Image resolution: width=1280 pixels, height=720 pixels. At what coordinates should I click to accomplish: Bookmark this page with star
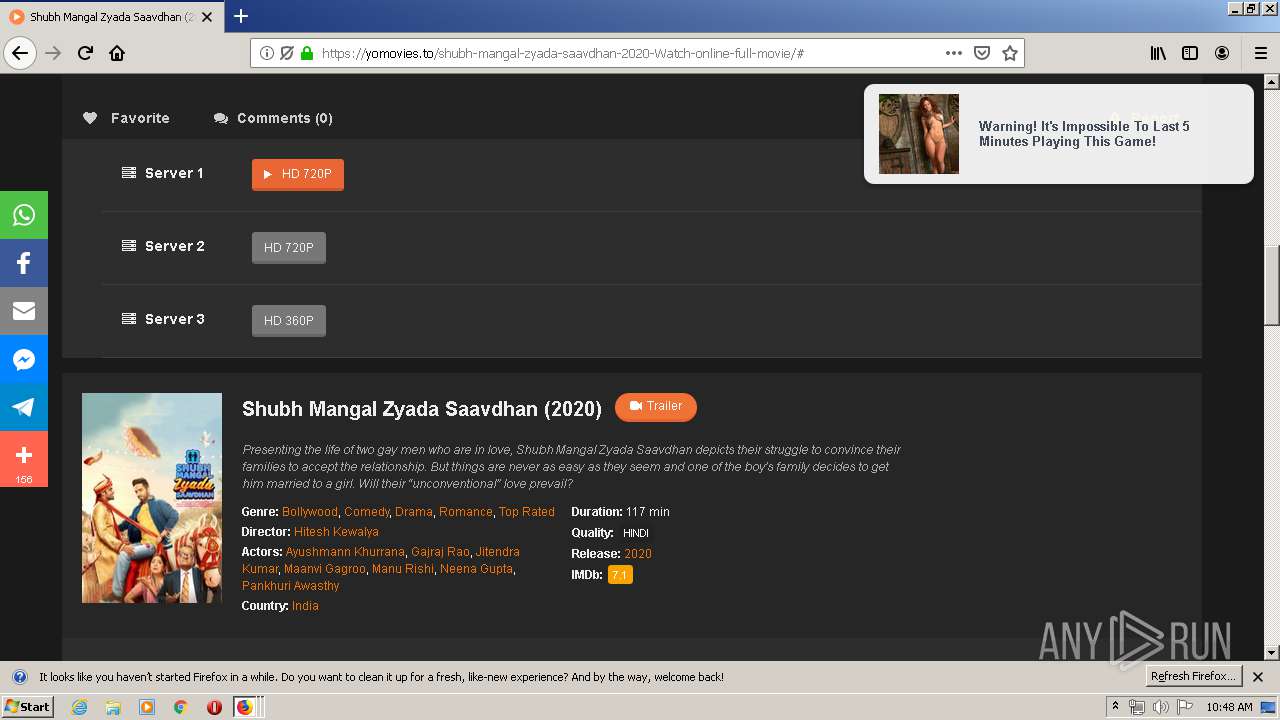pyautogui.click(x=1010, y=53)
